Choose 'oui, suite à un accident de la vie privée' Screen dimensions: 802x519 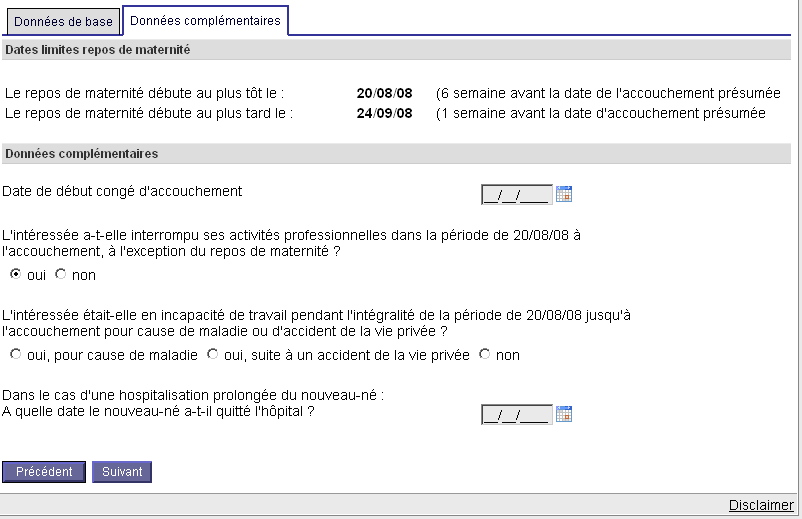(213, 354)
